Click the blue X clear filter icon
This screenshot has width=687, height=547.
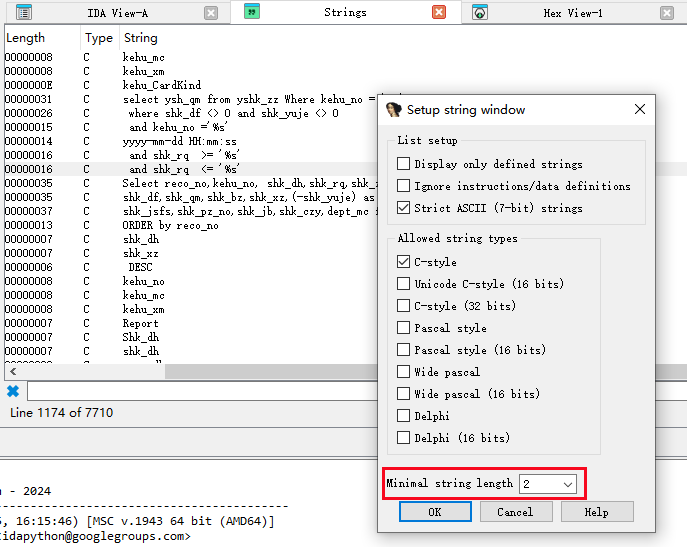click(13, 391)
